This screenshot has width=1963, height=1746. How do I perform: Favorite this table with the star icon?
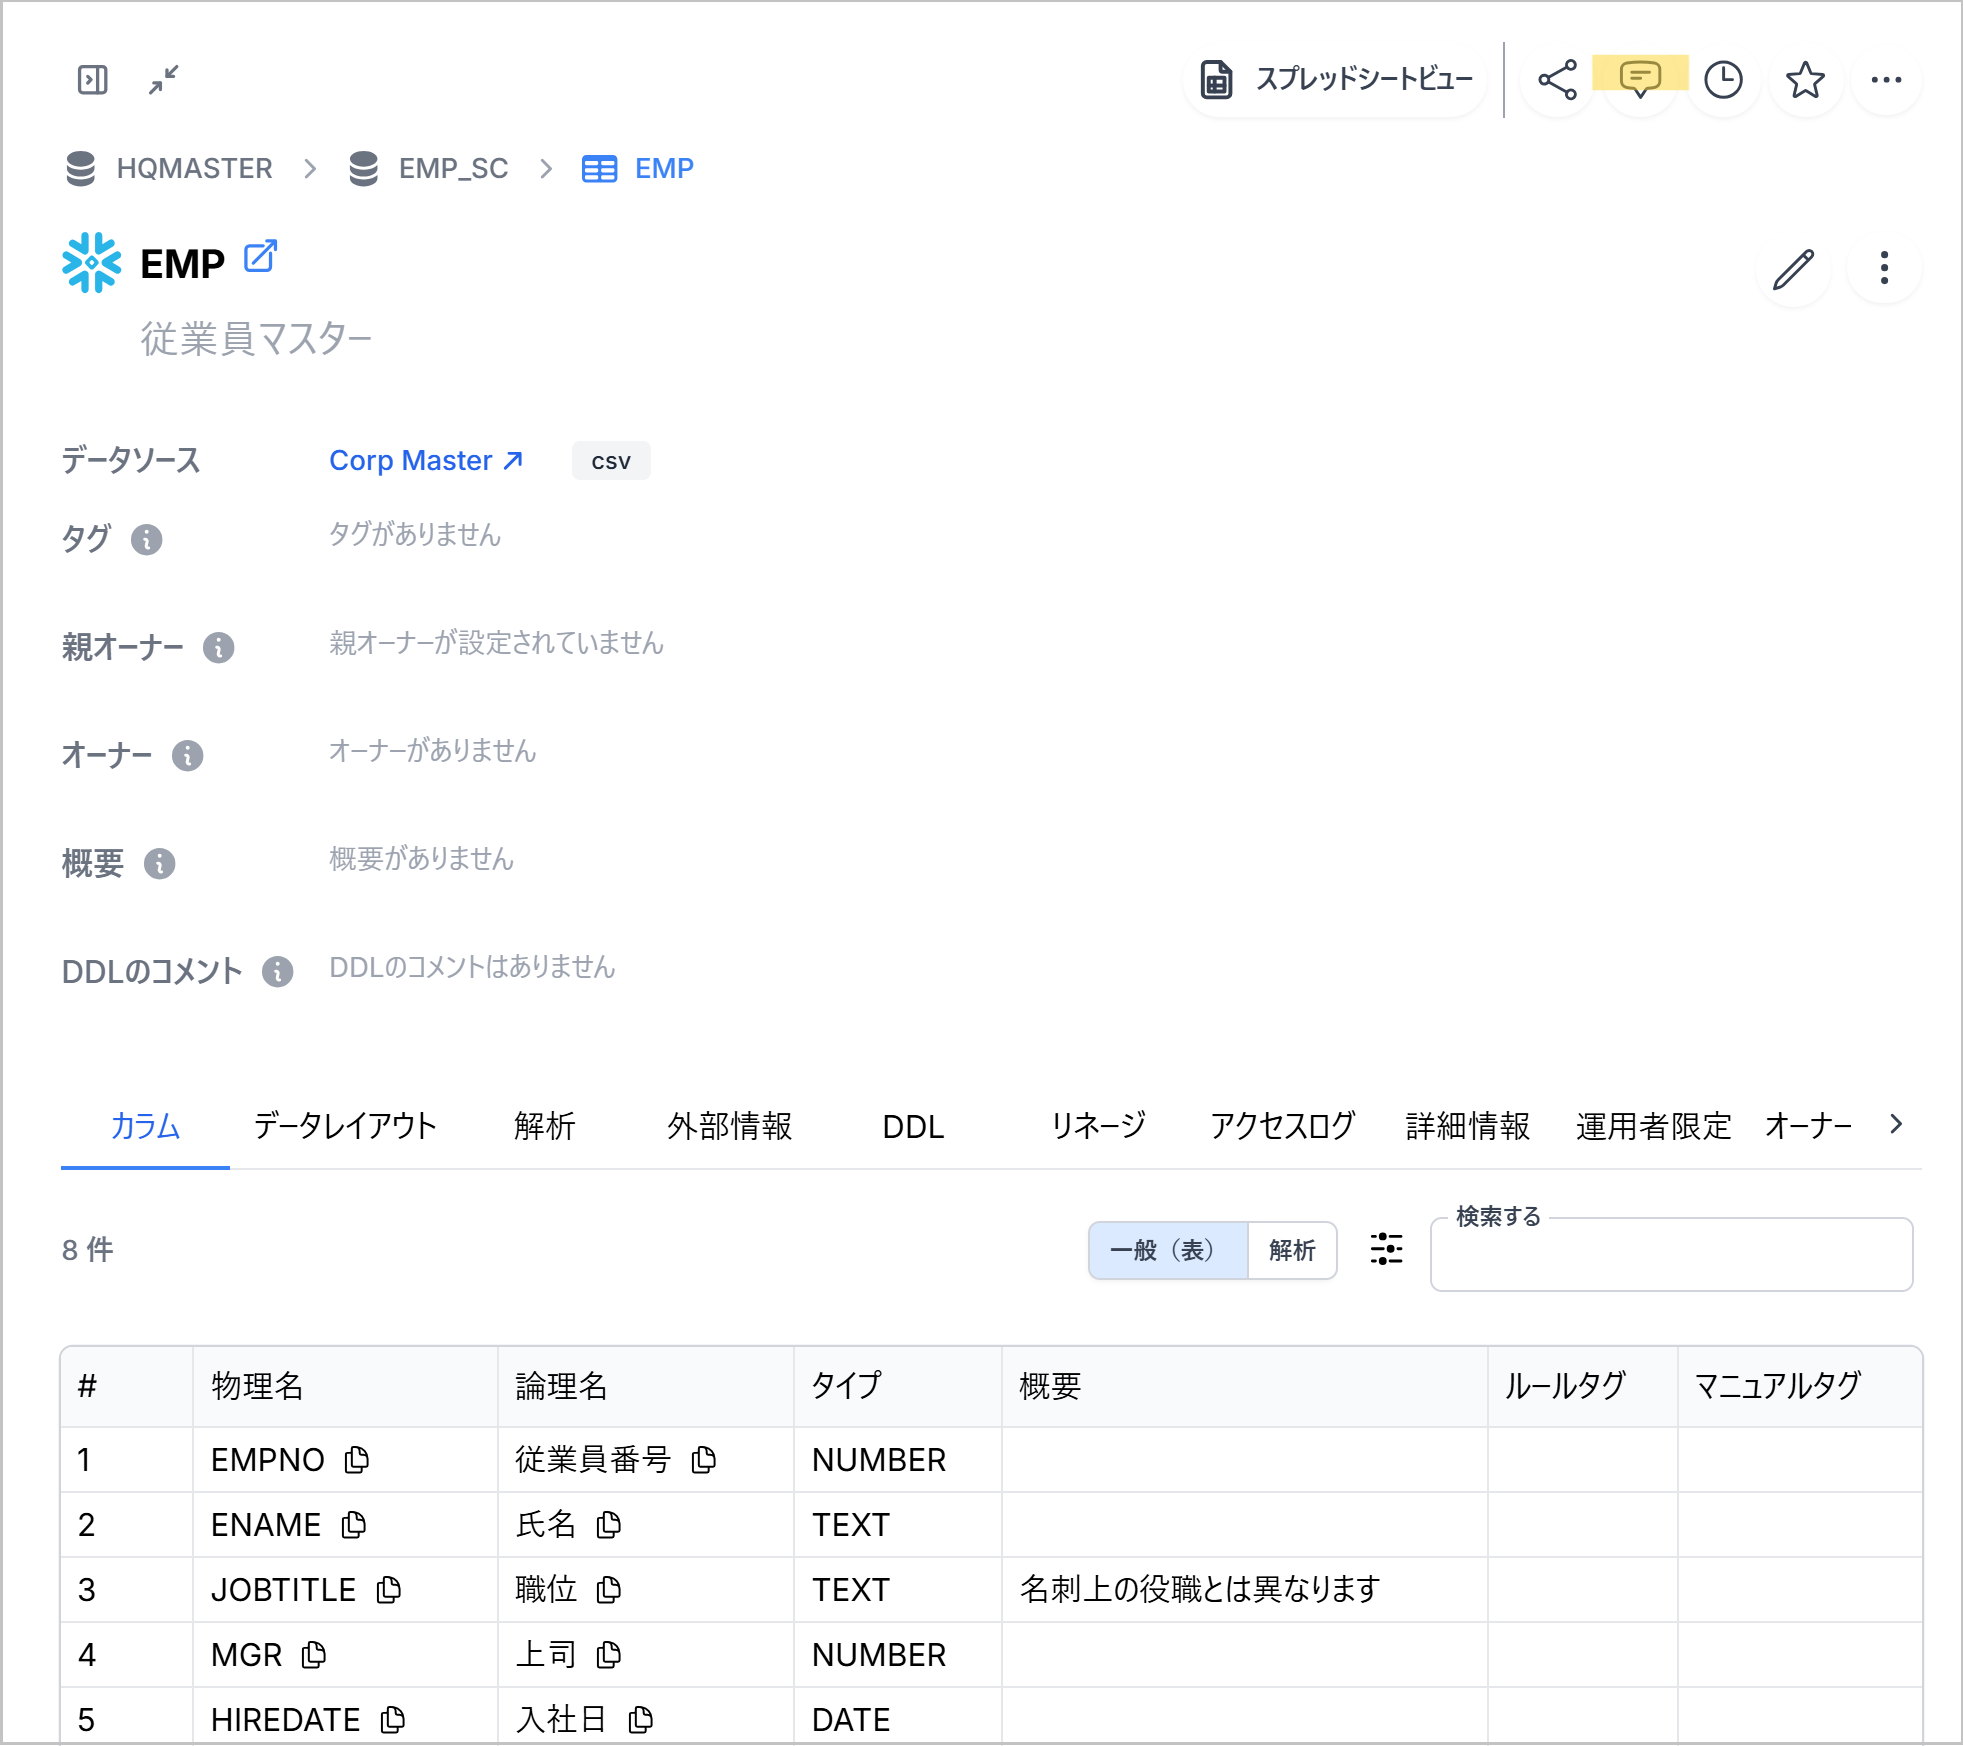[x=1805, y=80]
